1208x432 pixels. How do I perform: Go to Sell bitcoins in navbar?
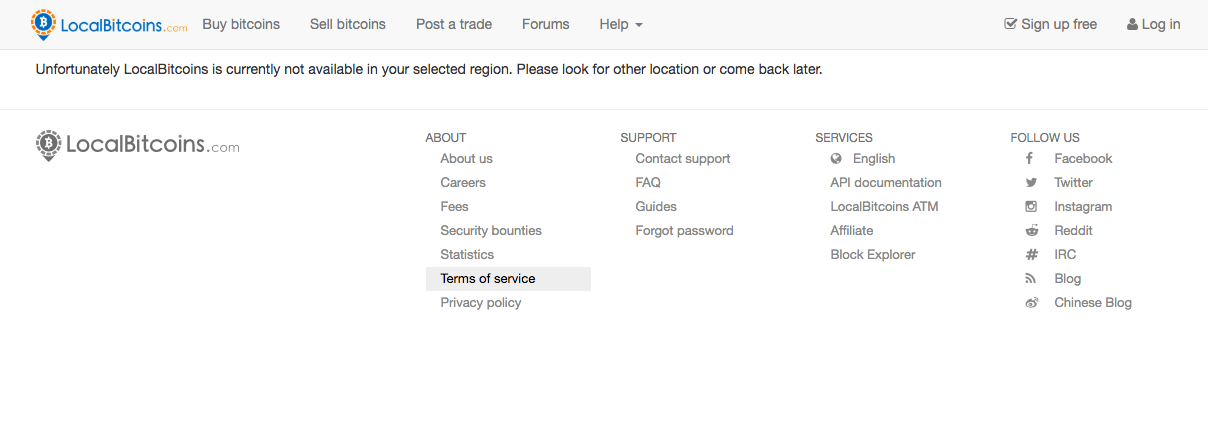pyautogui.click(x=348, y=24)
